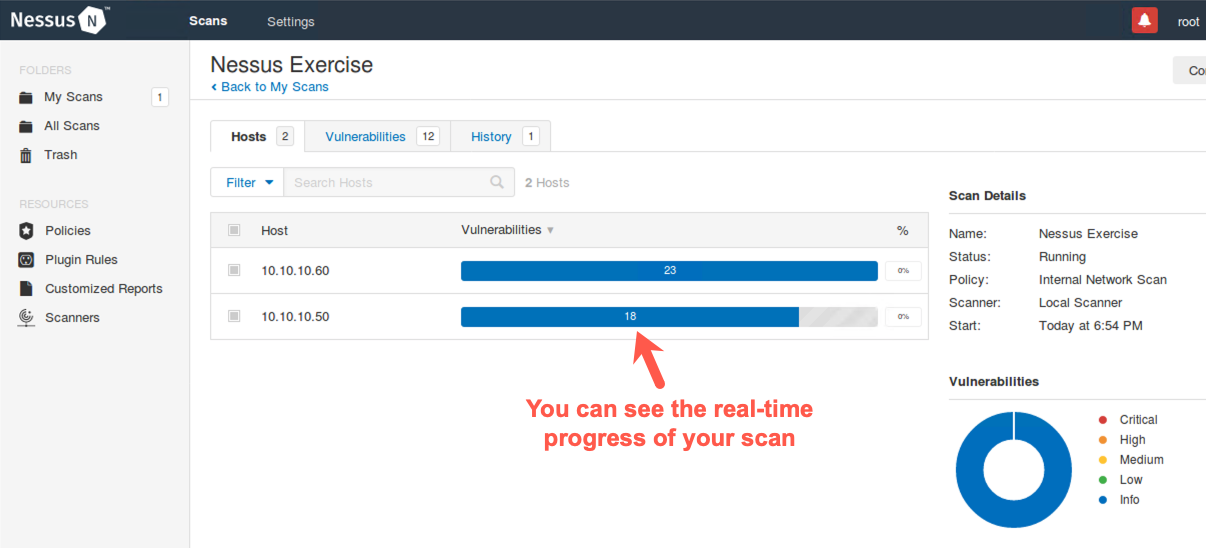Screen dimensions: 1206x548
Task: Open Plugin Rules page
Action: (x=81, y=259)
